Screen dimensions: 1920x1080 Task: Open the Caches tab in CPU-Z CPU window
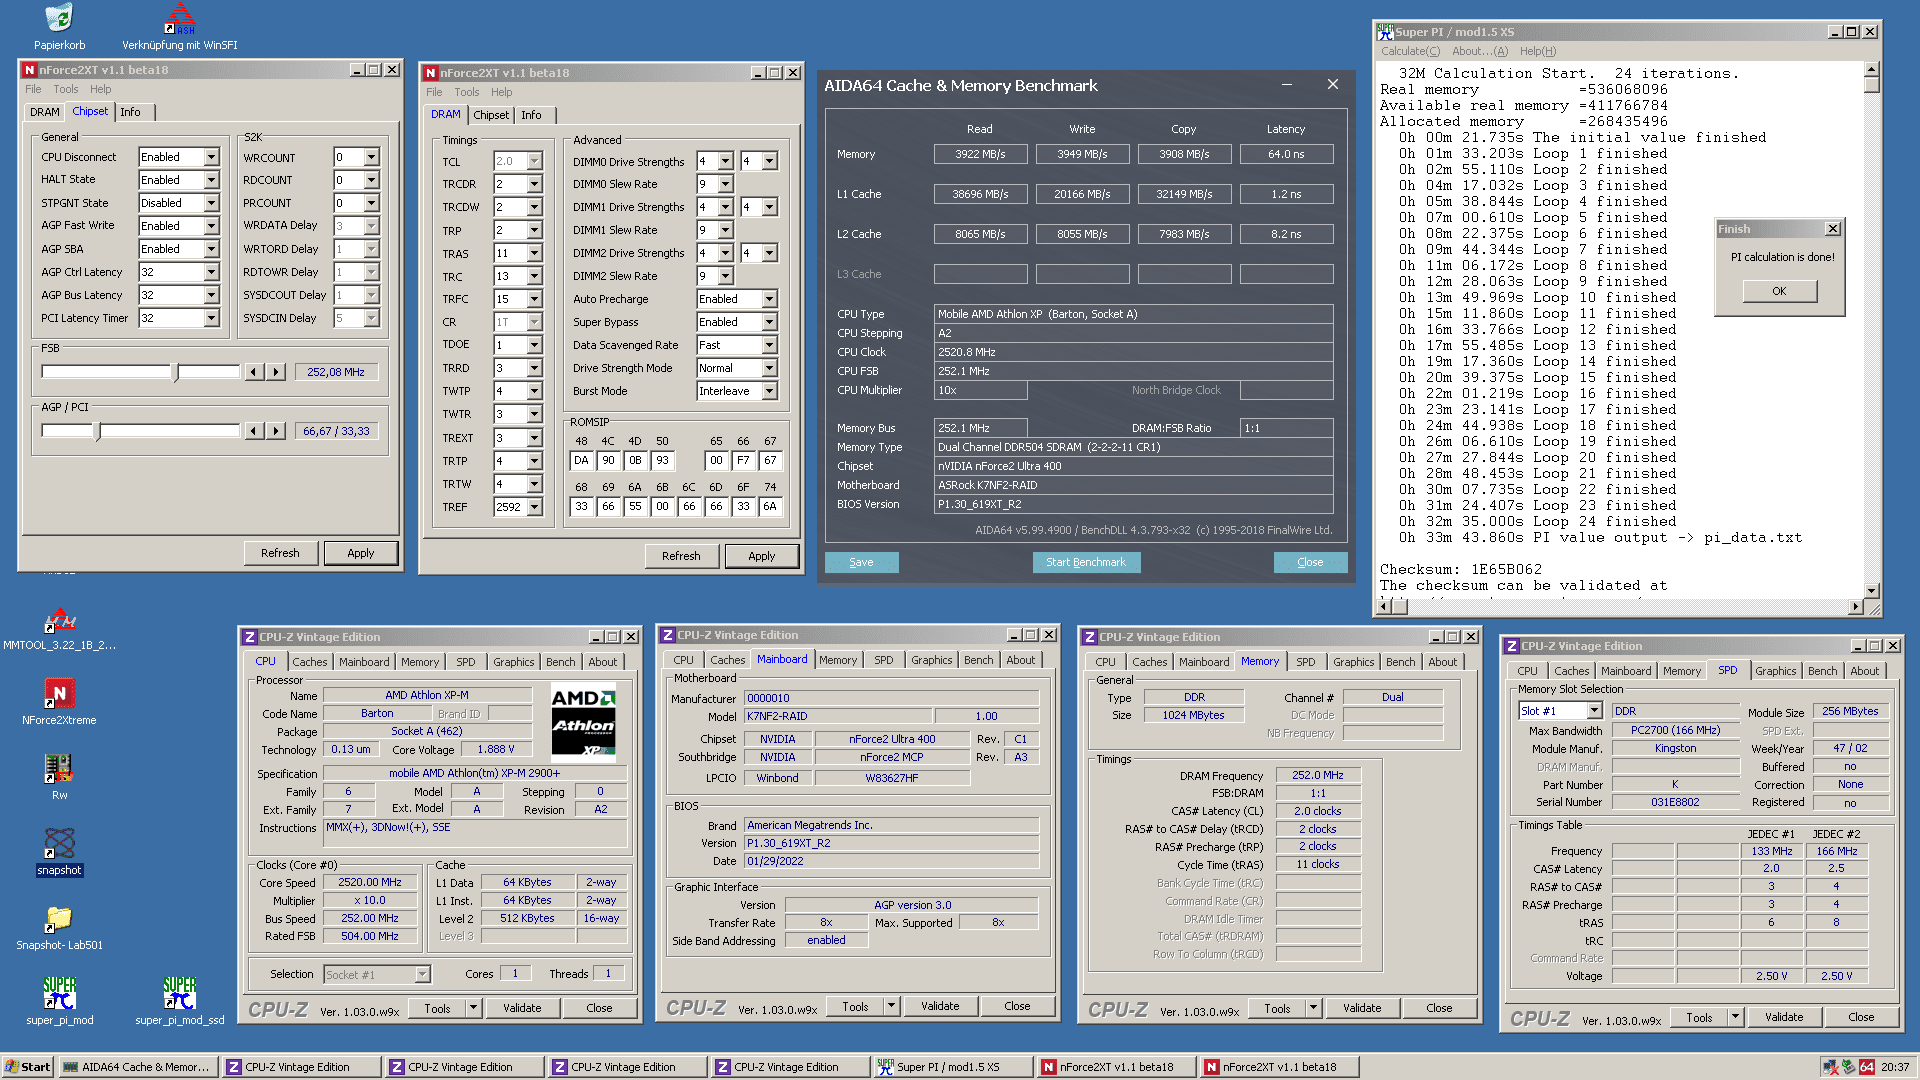point(309,662)
